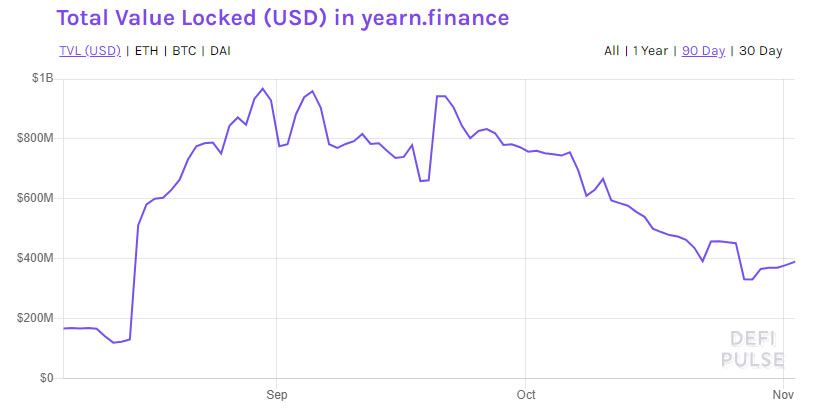Click the $1B y-axis label
The image size is (816, 408).
click(x=41, y=78)
